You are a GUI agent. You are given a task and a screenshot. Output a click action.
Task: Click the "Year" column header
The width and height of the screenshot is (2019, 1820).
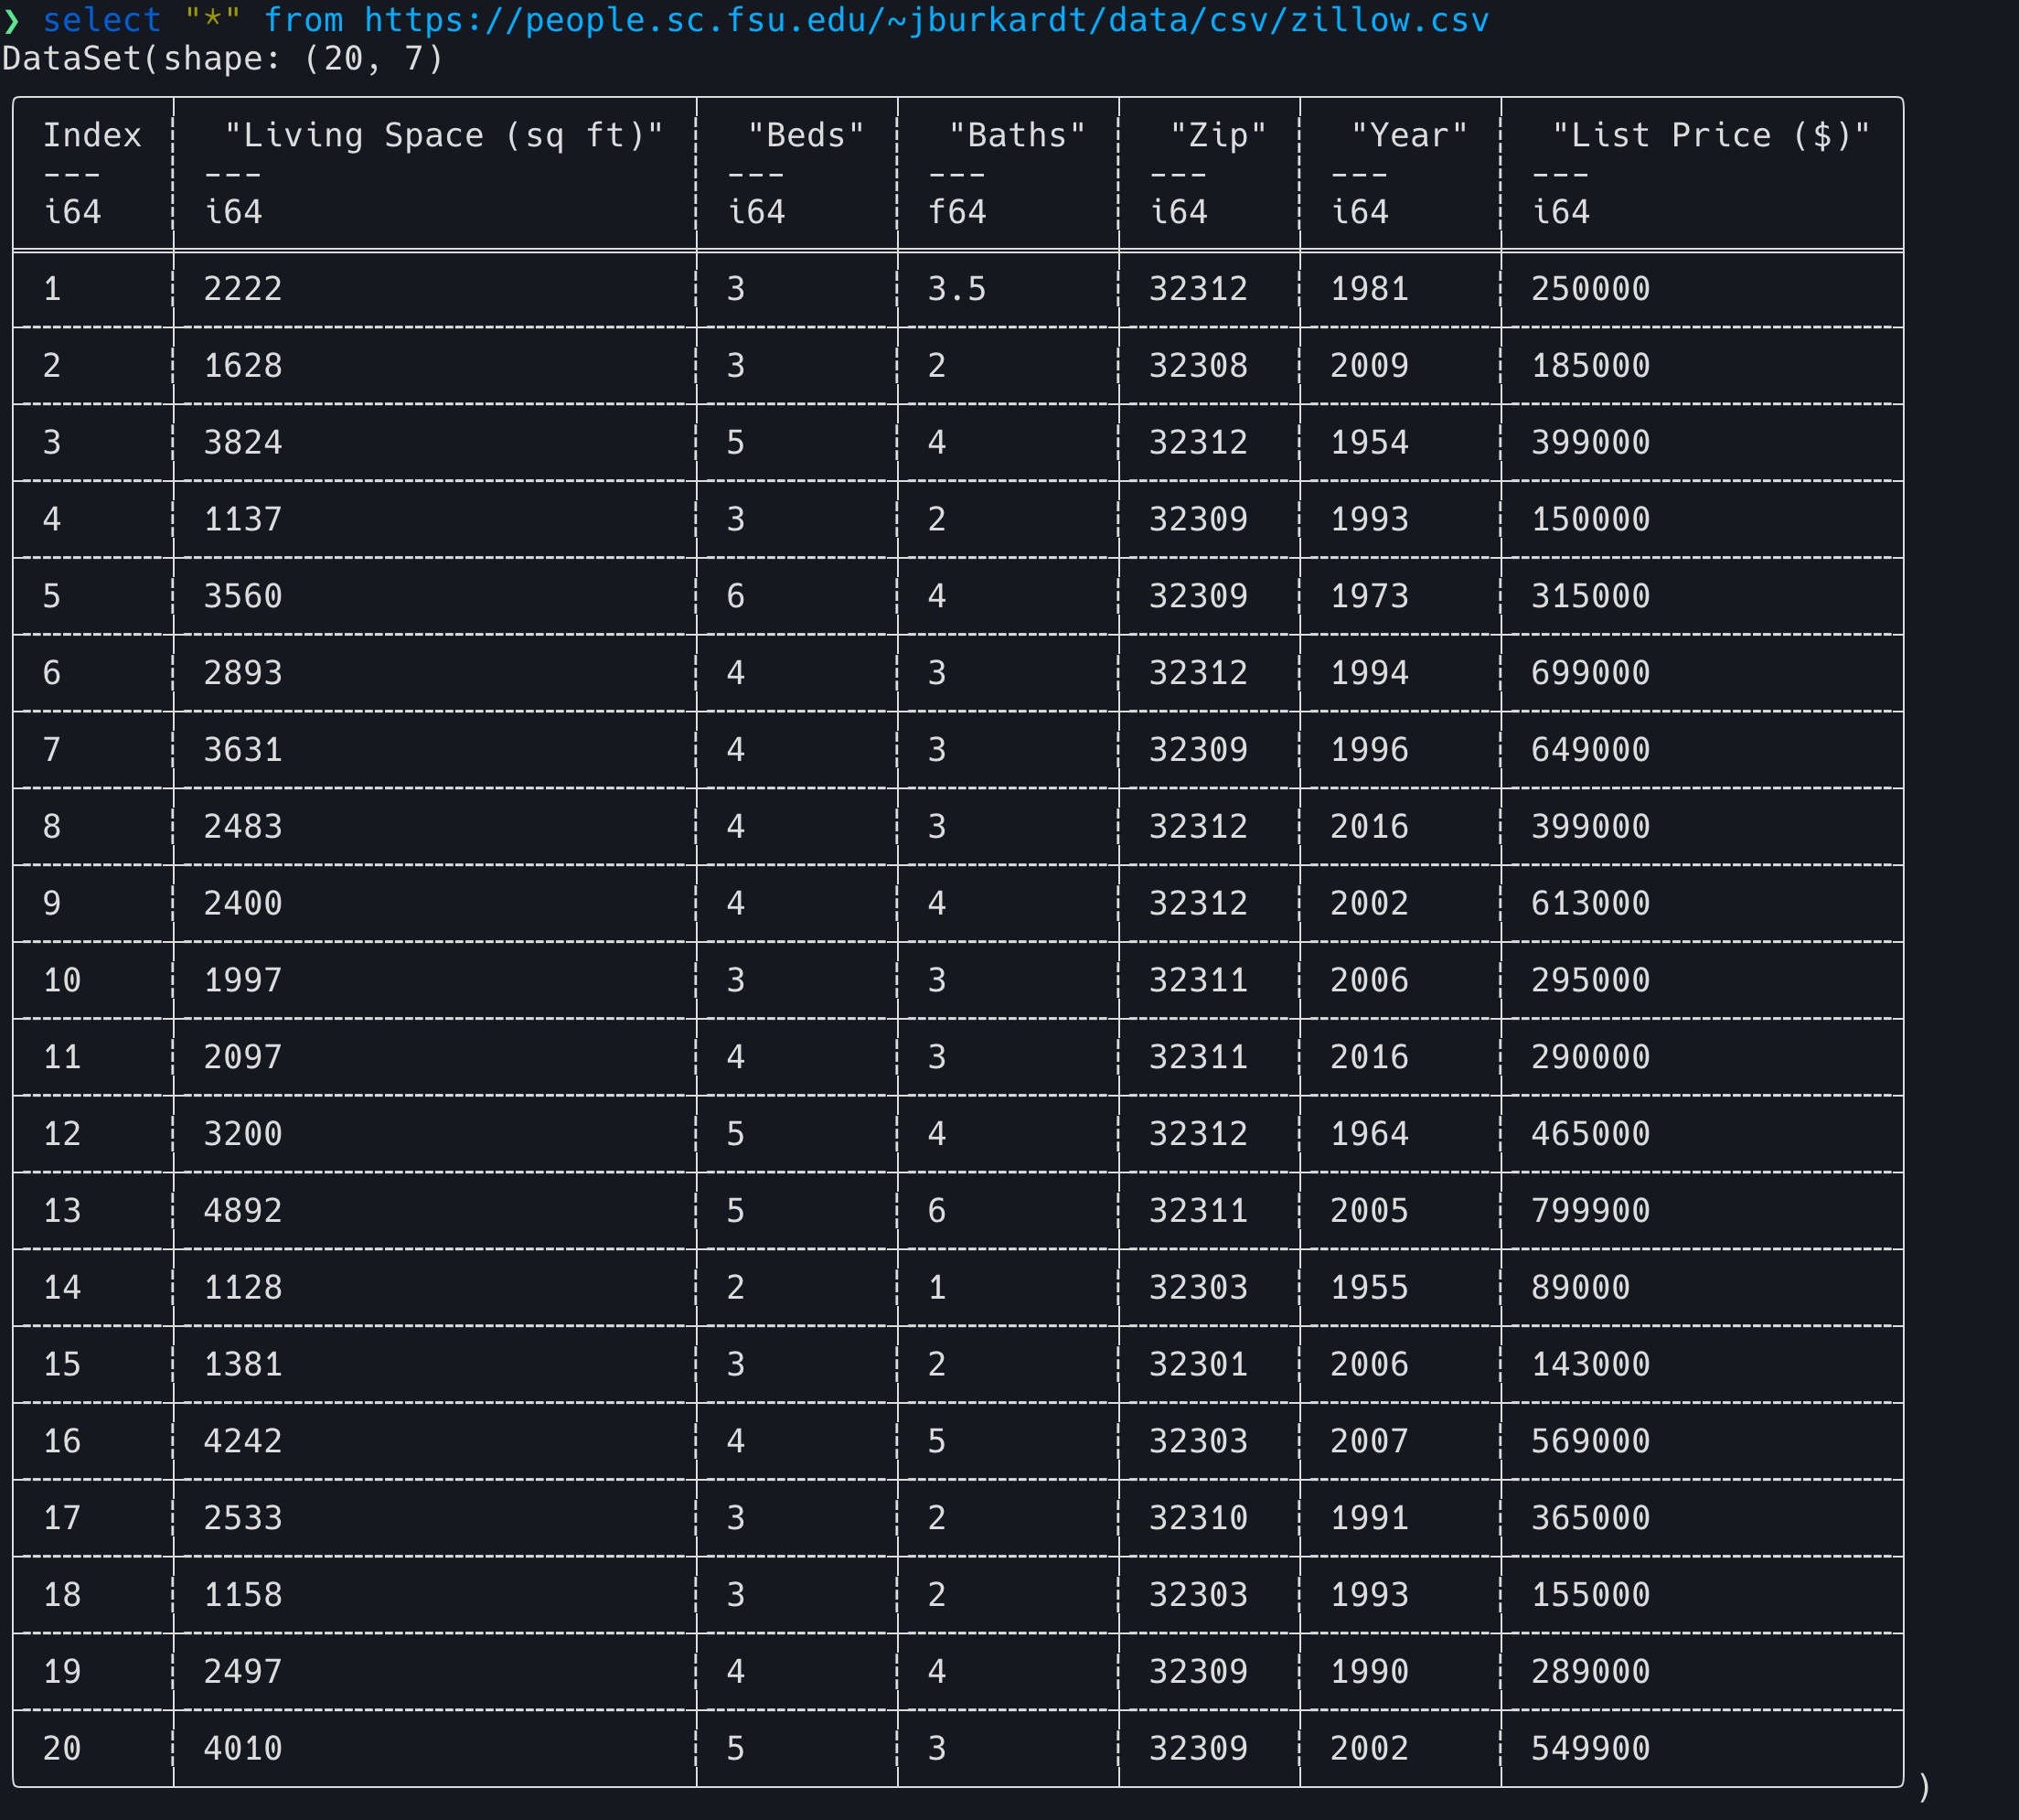(x=1409, y=135)
